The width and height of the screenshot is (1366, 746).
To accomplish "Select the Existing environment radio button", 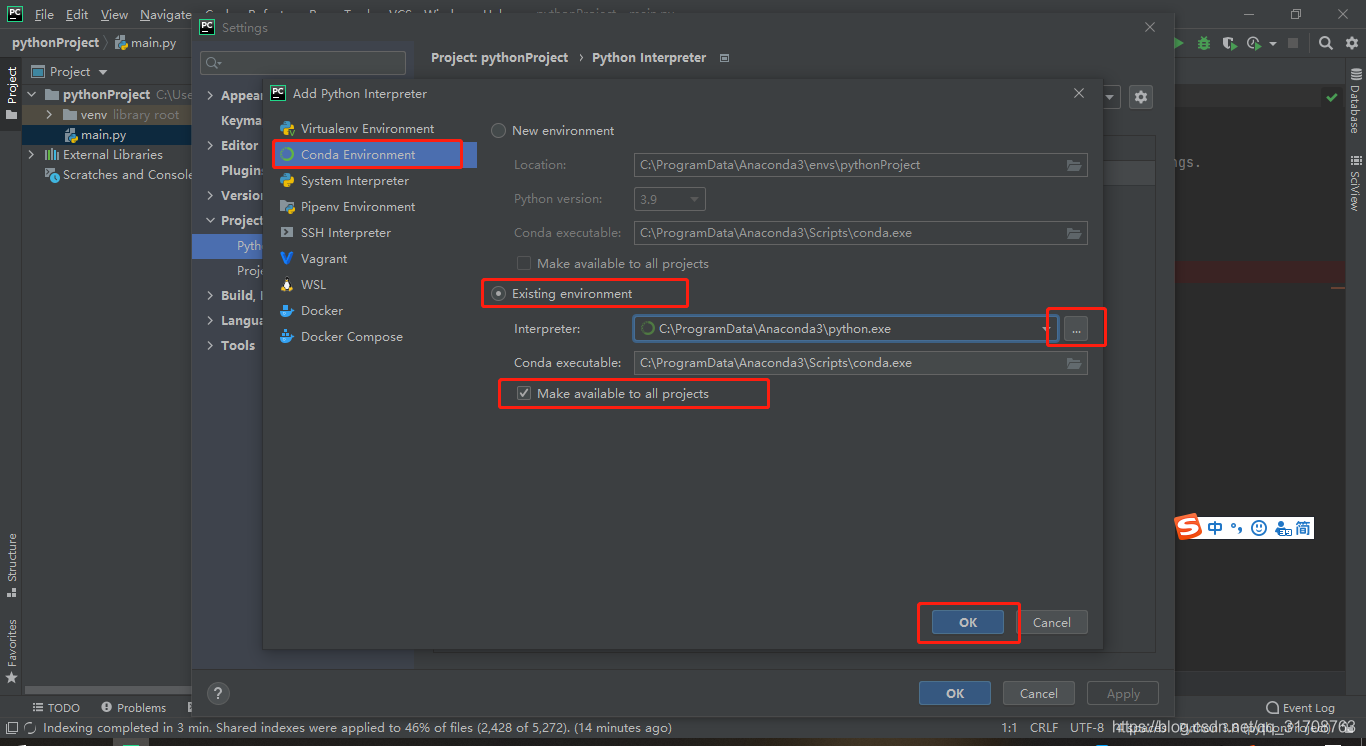I will (499, 294).
